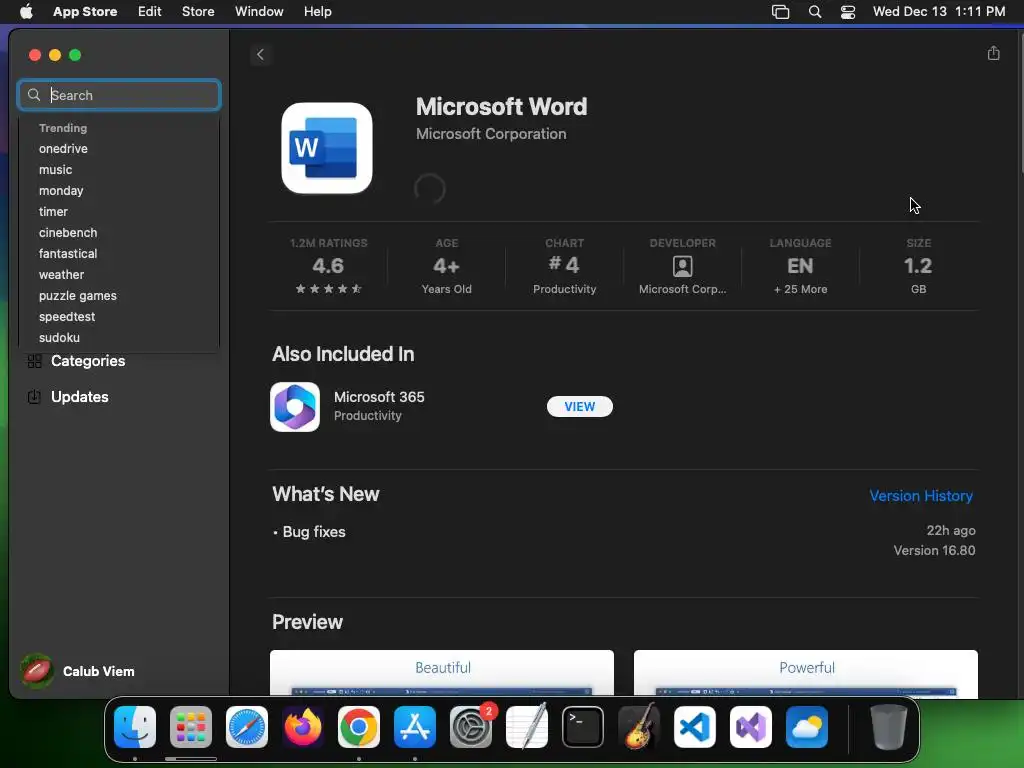Select trending search 'puzzle games'
1024x768 pixels.
(x=78, y=296)
